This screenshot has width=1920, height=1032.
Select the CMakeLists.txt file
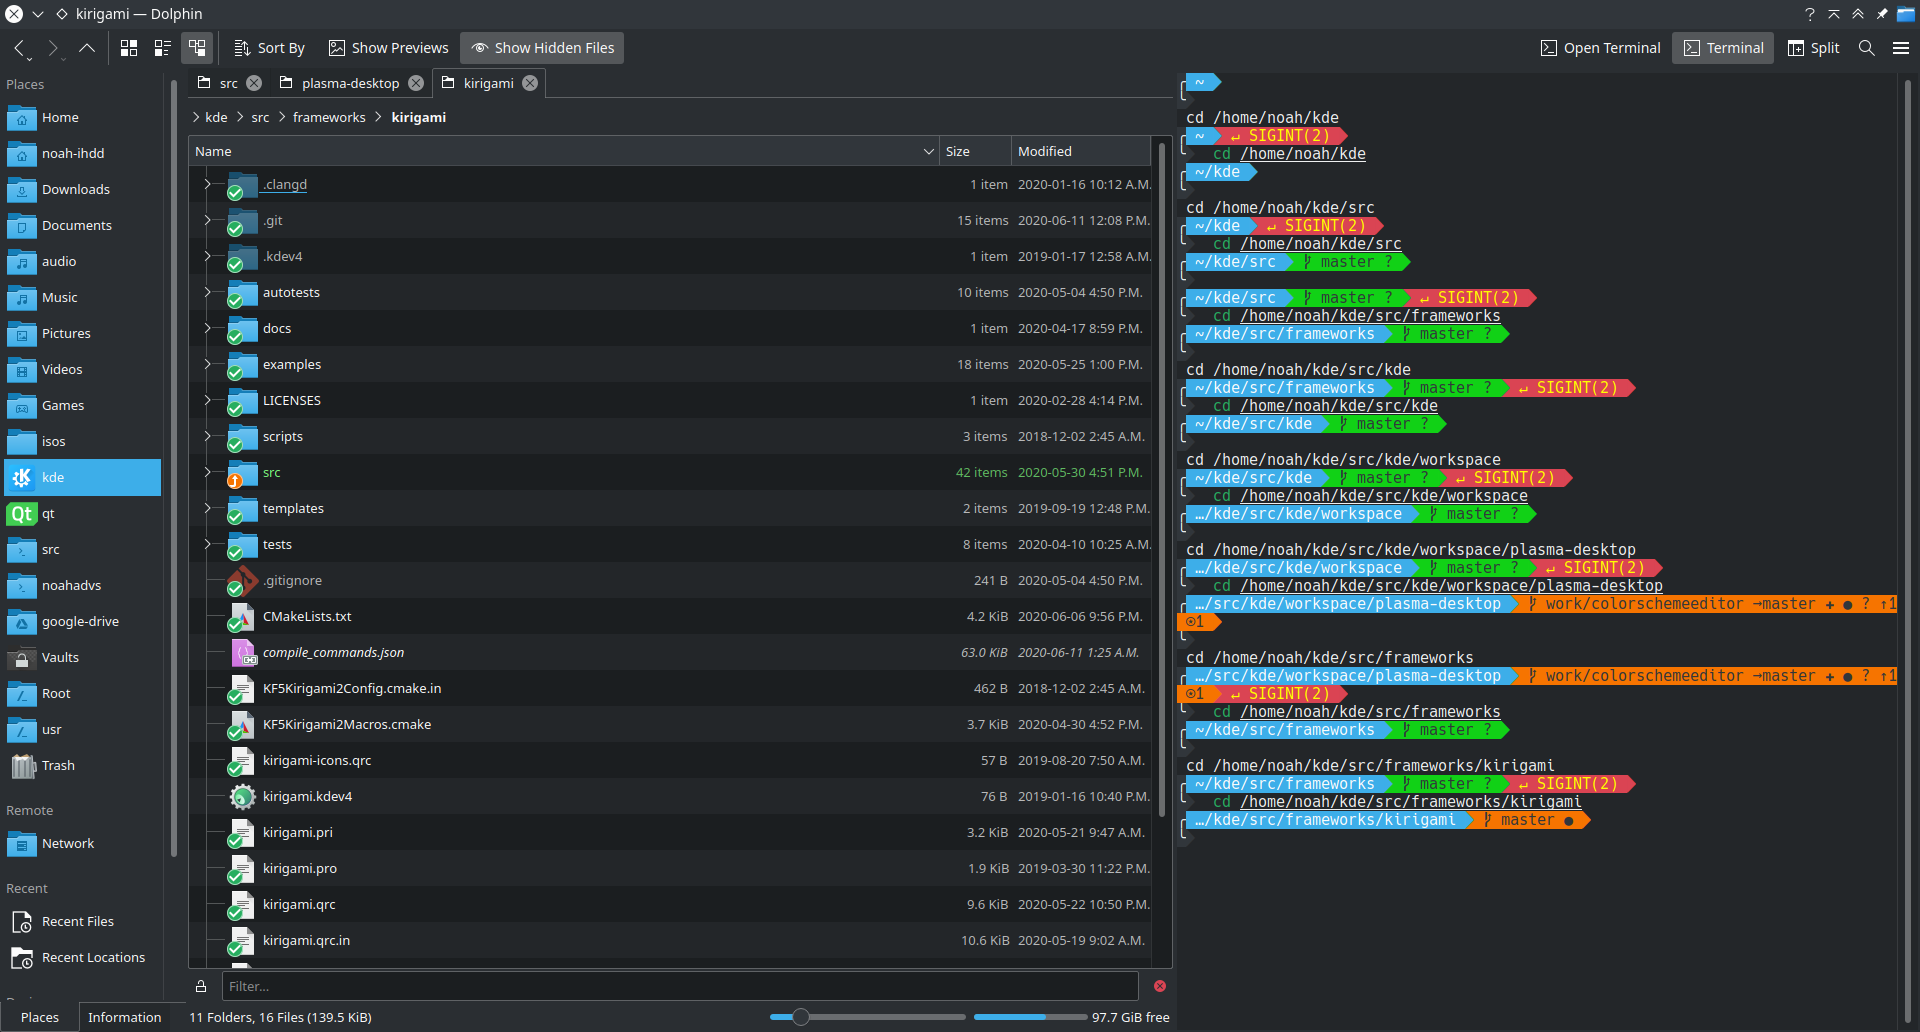pos(307,616)
